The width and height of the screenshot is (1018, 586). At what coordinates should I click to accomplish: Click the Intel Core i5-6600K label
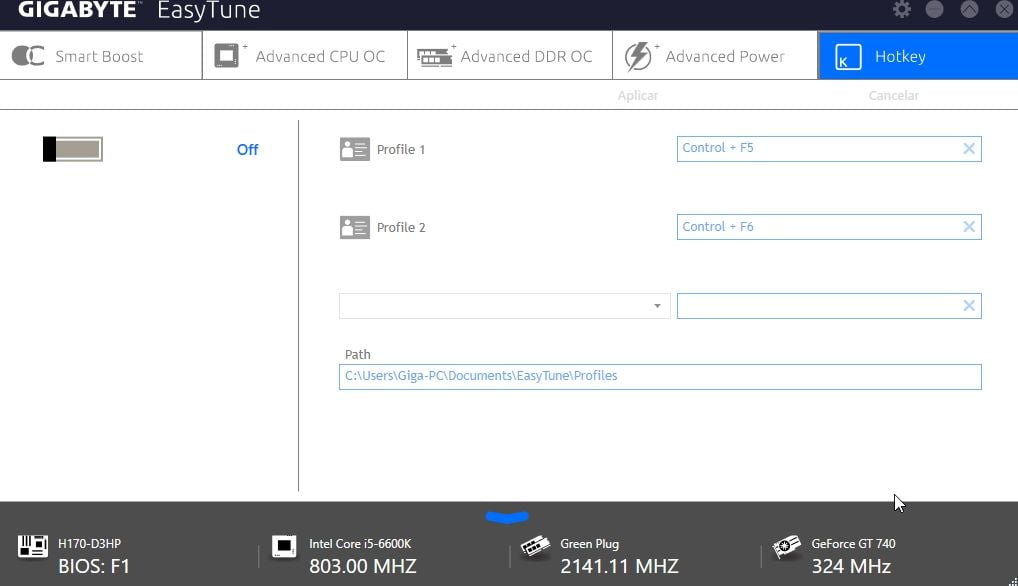(x=360, y=544)
